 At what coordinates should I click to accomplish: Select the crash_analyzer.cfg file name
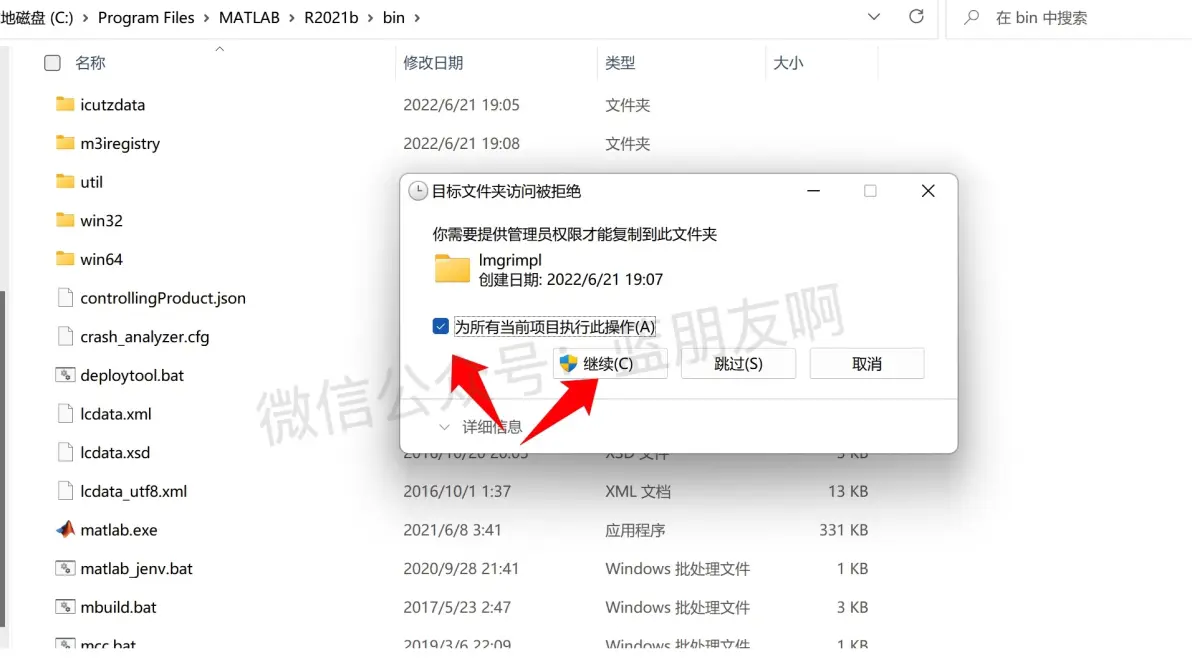coord(144,336)
